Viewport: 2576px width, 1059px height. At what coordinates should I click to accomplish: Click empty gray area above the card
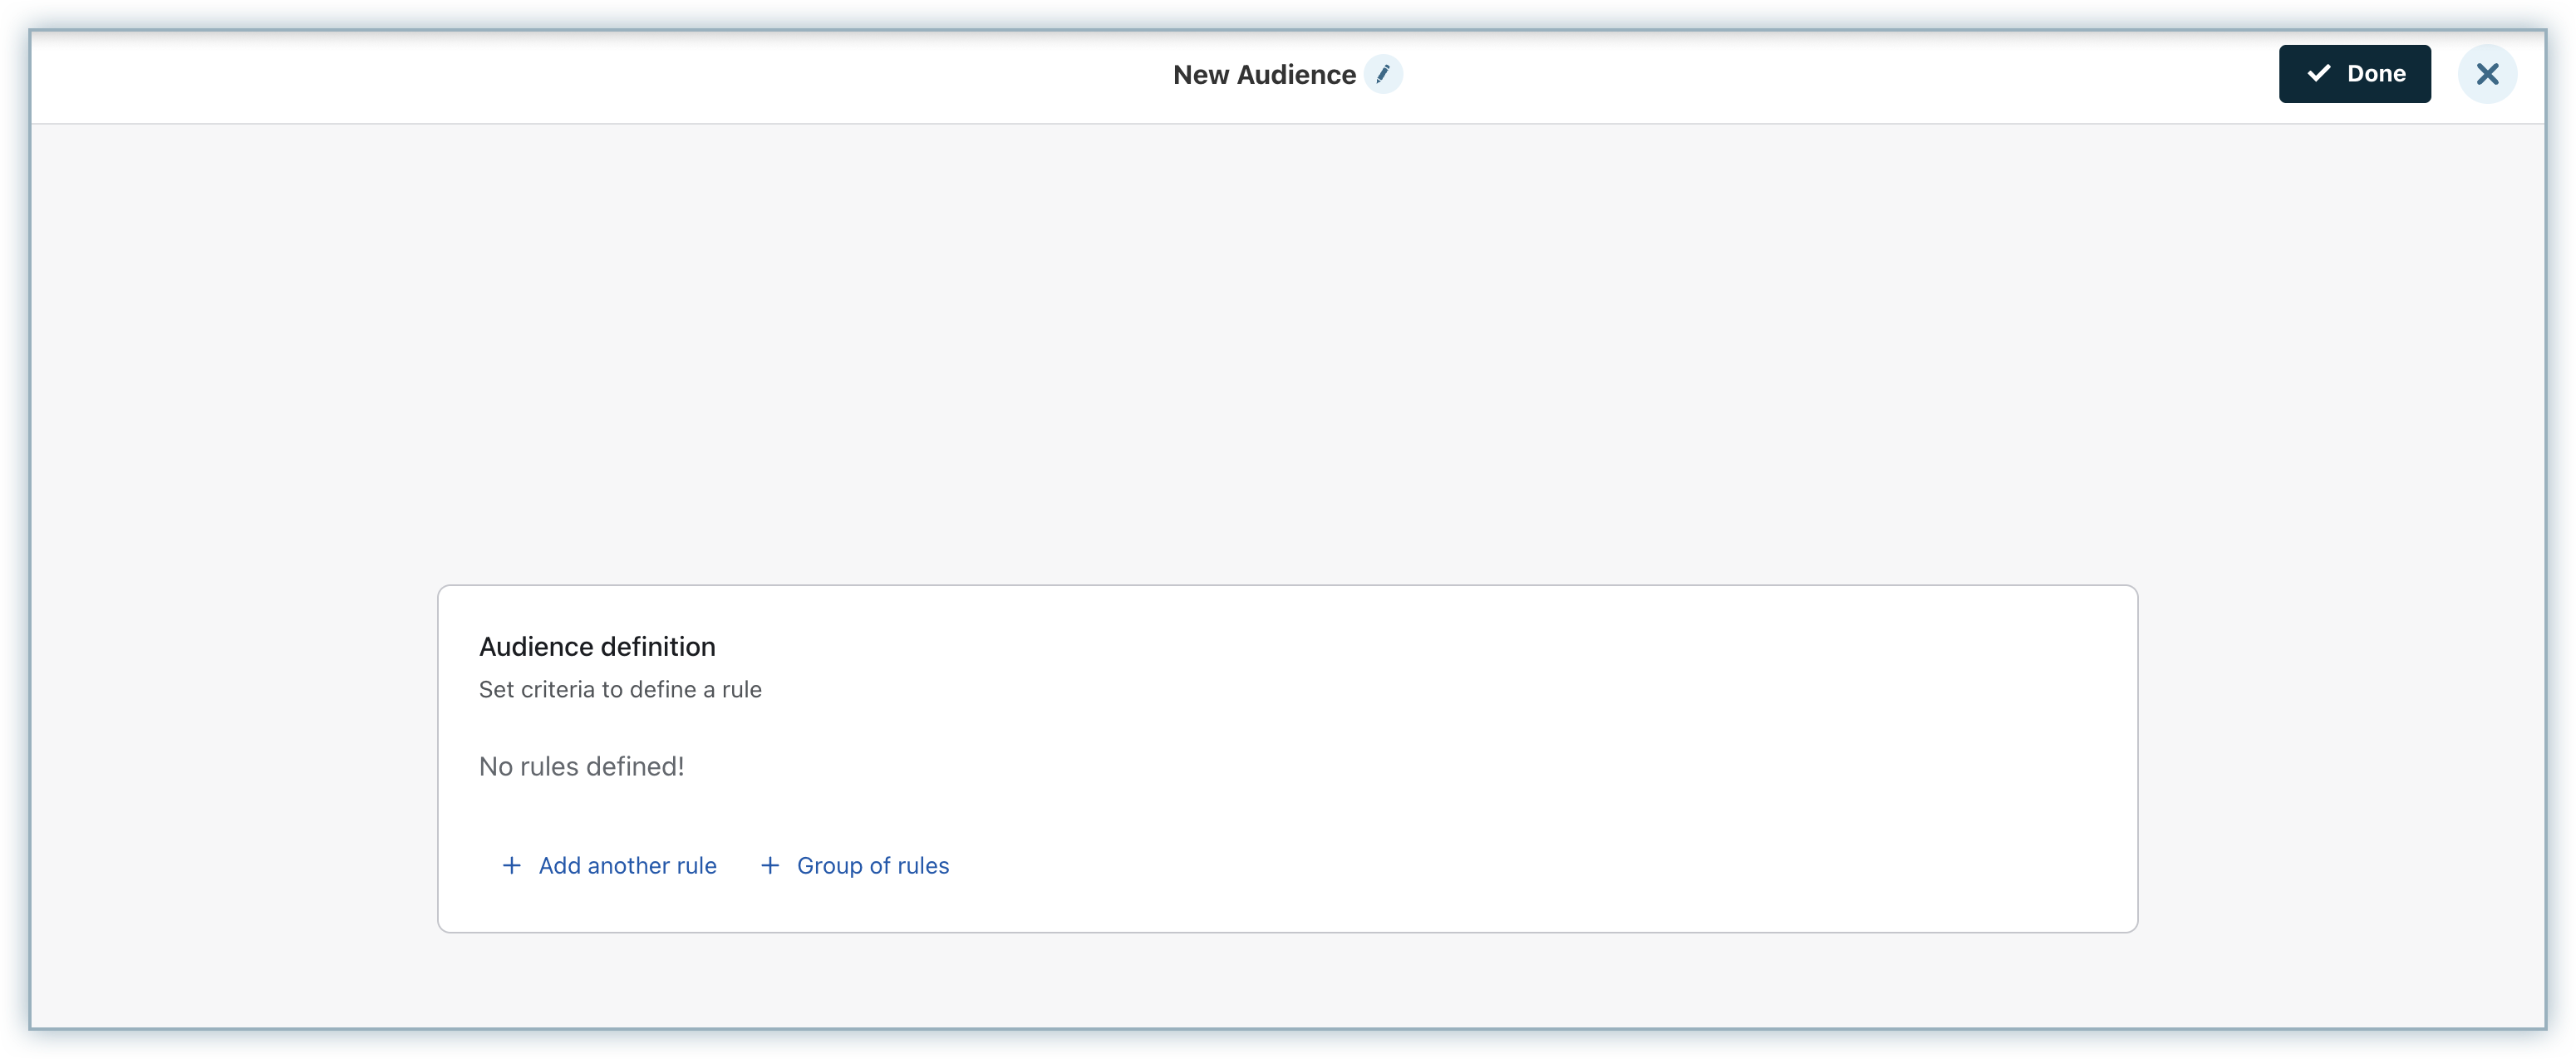point(1288,350)
